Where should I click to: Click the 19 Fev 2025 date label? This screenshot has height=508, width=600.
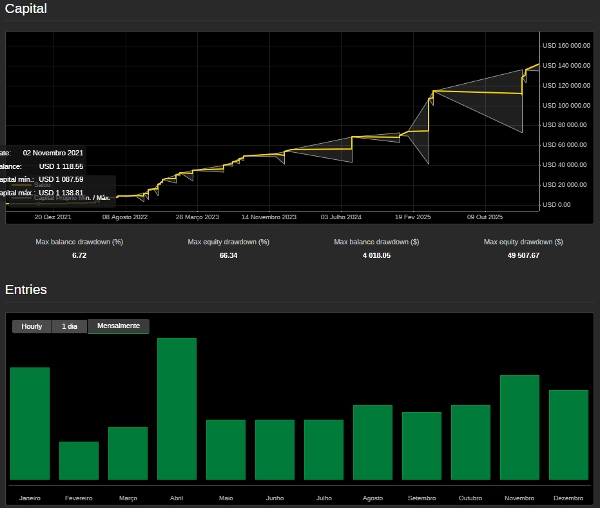coord(413,217)
